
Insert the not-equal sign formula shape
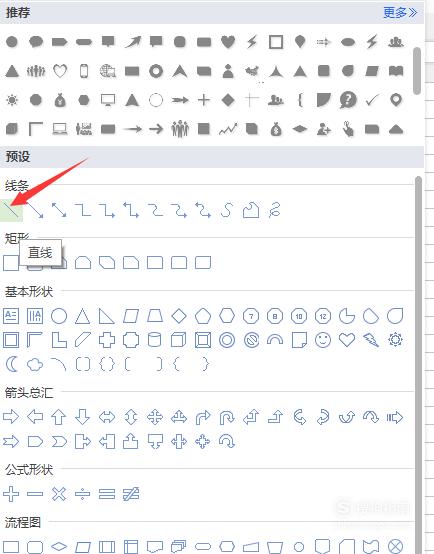coord(131,494)
